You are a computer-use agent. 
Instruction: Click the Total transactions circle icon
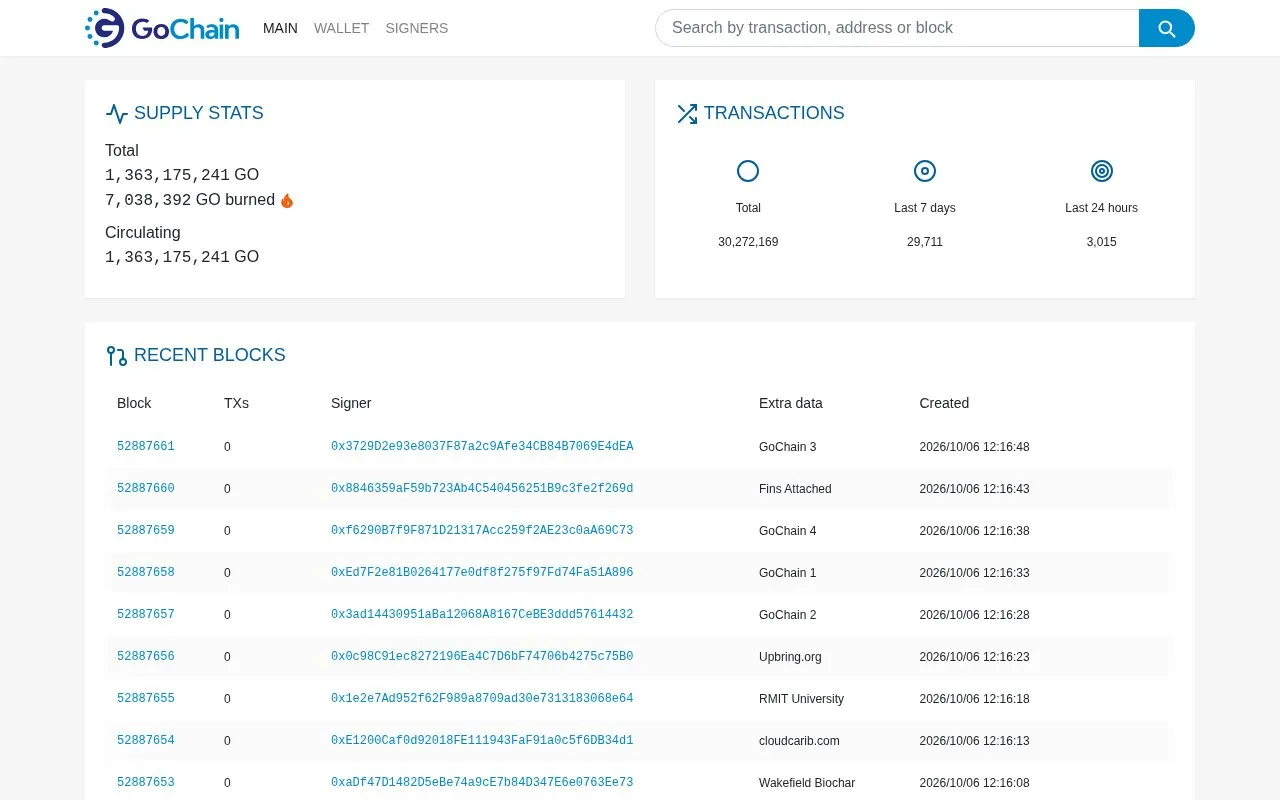point(748,171)
